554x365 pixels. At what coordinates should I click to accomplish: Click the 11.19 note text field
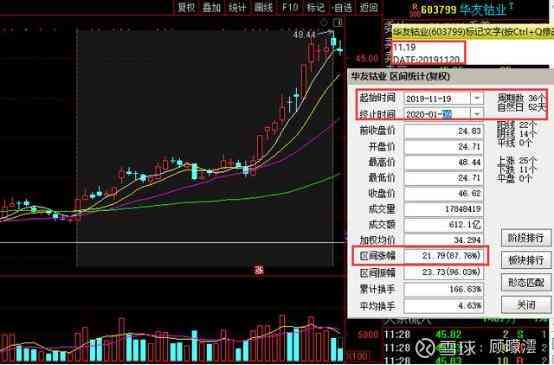click(x=405, y=47)
